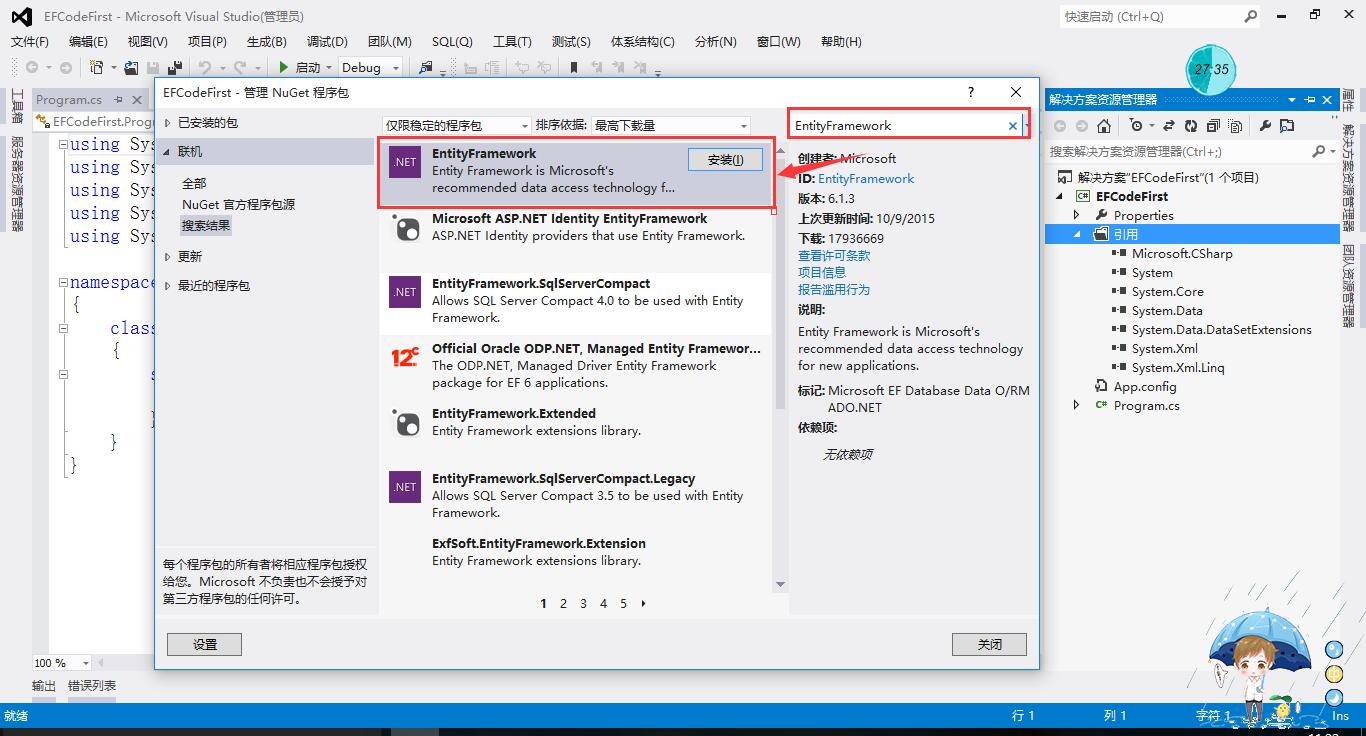
Task: Open the 调试(D) menu
Action: pyautogui.click(x=327, y=41)
